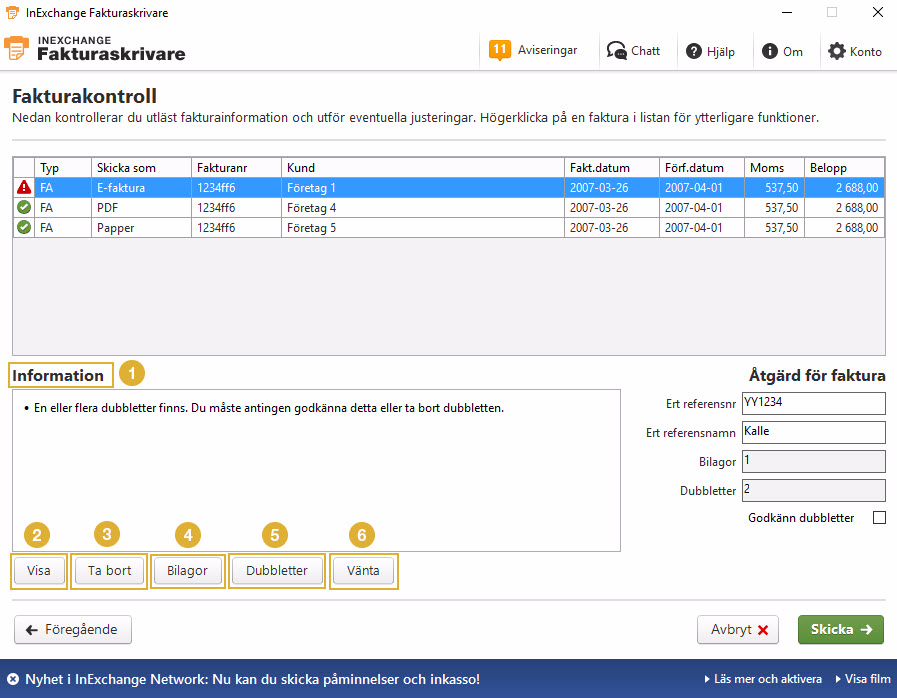Sort by the Fakturanr column header

[236, 168]
